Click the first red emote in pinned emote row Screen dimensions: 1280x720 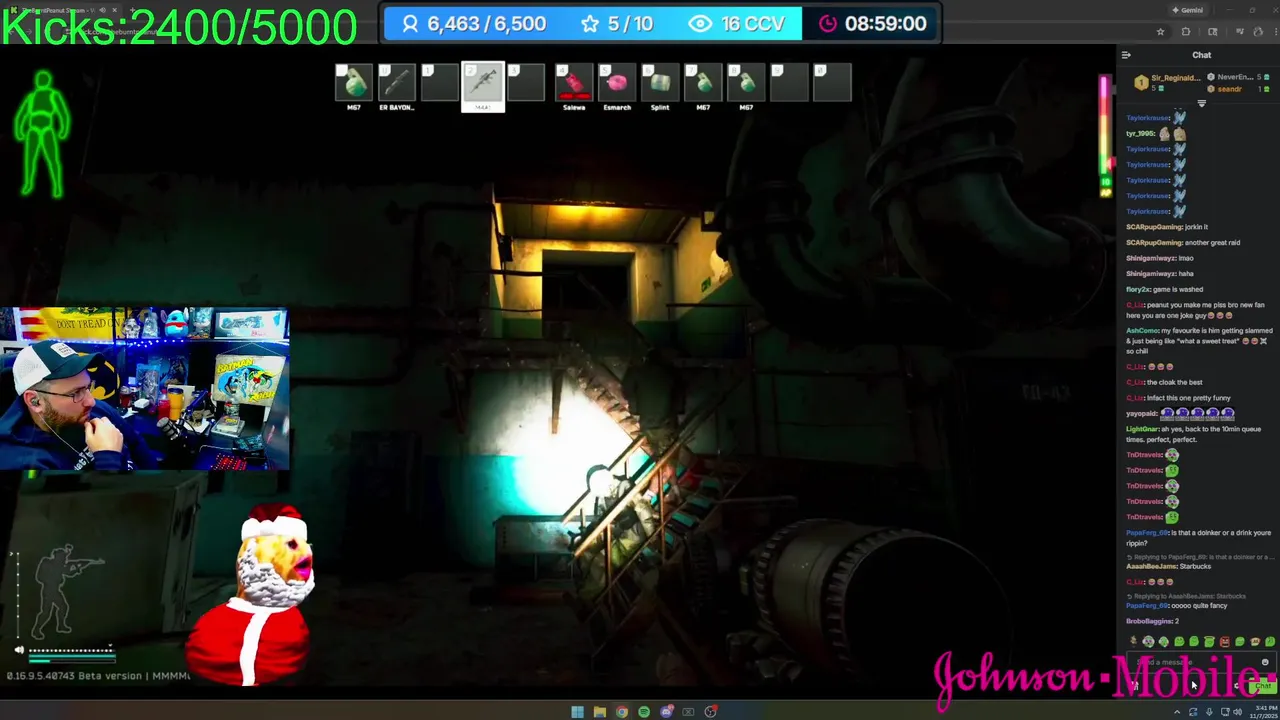click(x=1225, y=642)
